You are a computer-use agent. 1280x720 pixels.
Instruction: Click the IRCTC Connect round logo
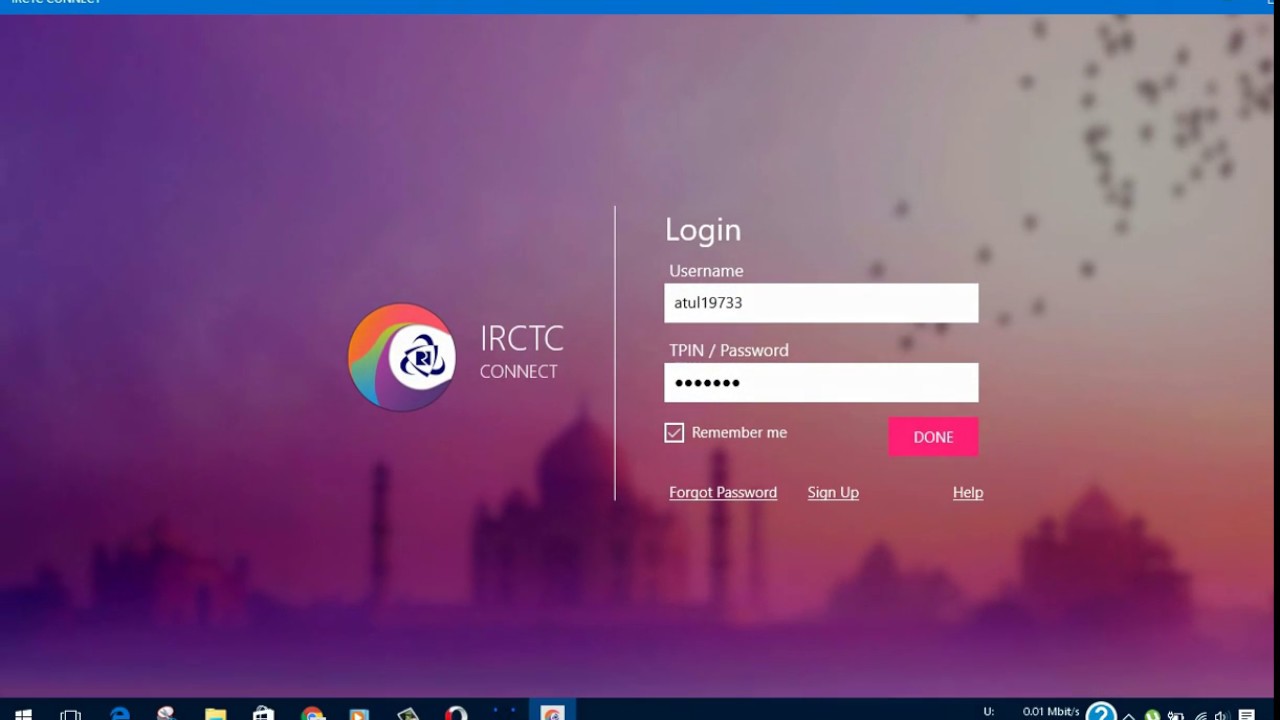coord(402,357)
